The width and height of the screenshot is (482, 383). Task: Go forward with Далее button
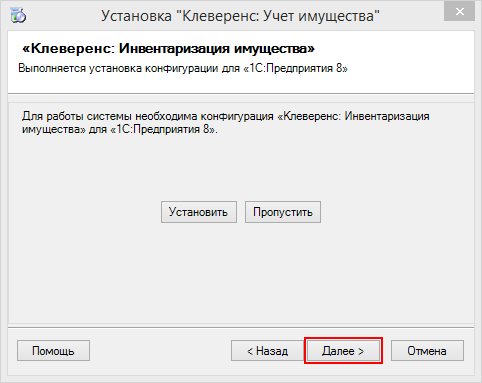pyautogui.click(x=343, y=350)
